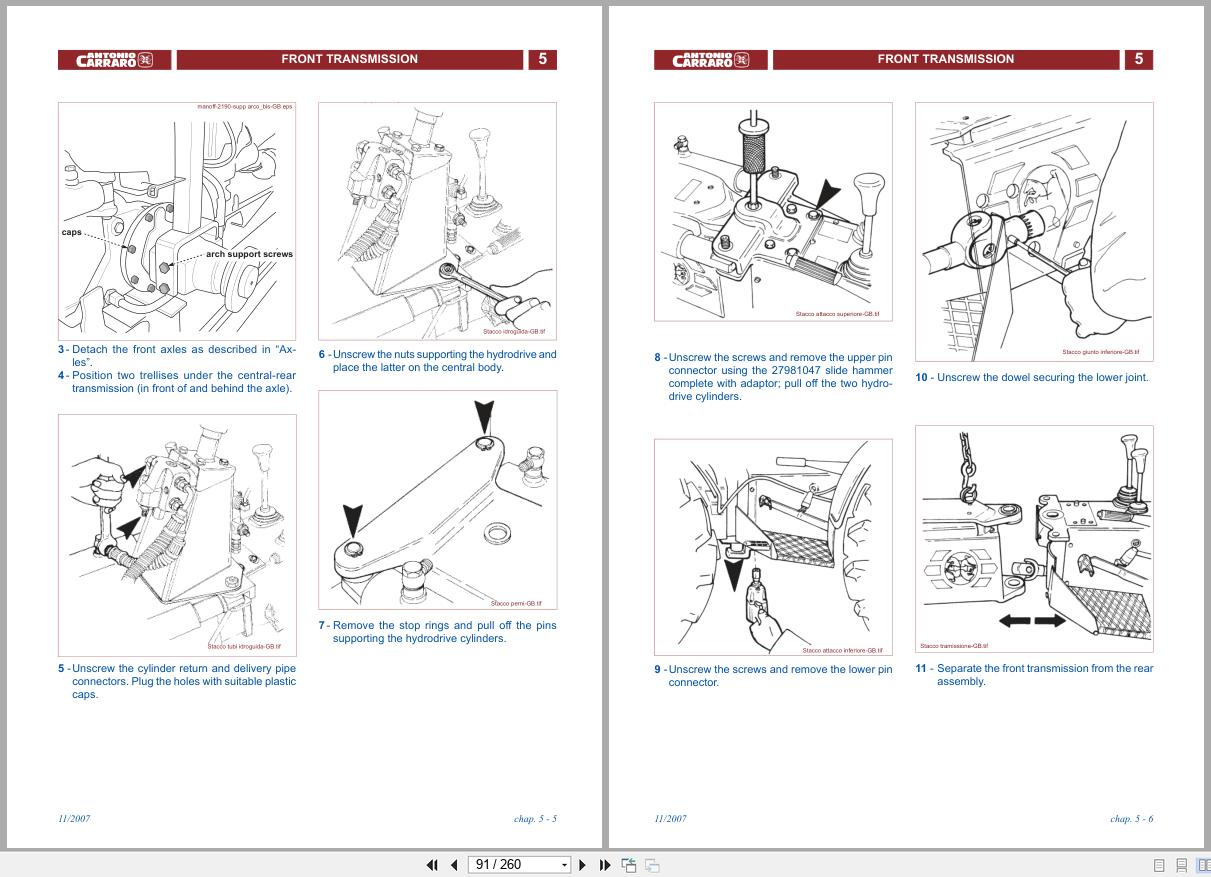Click the stop rings and pins illustration

click(x=437, y=500)
